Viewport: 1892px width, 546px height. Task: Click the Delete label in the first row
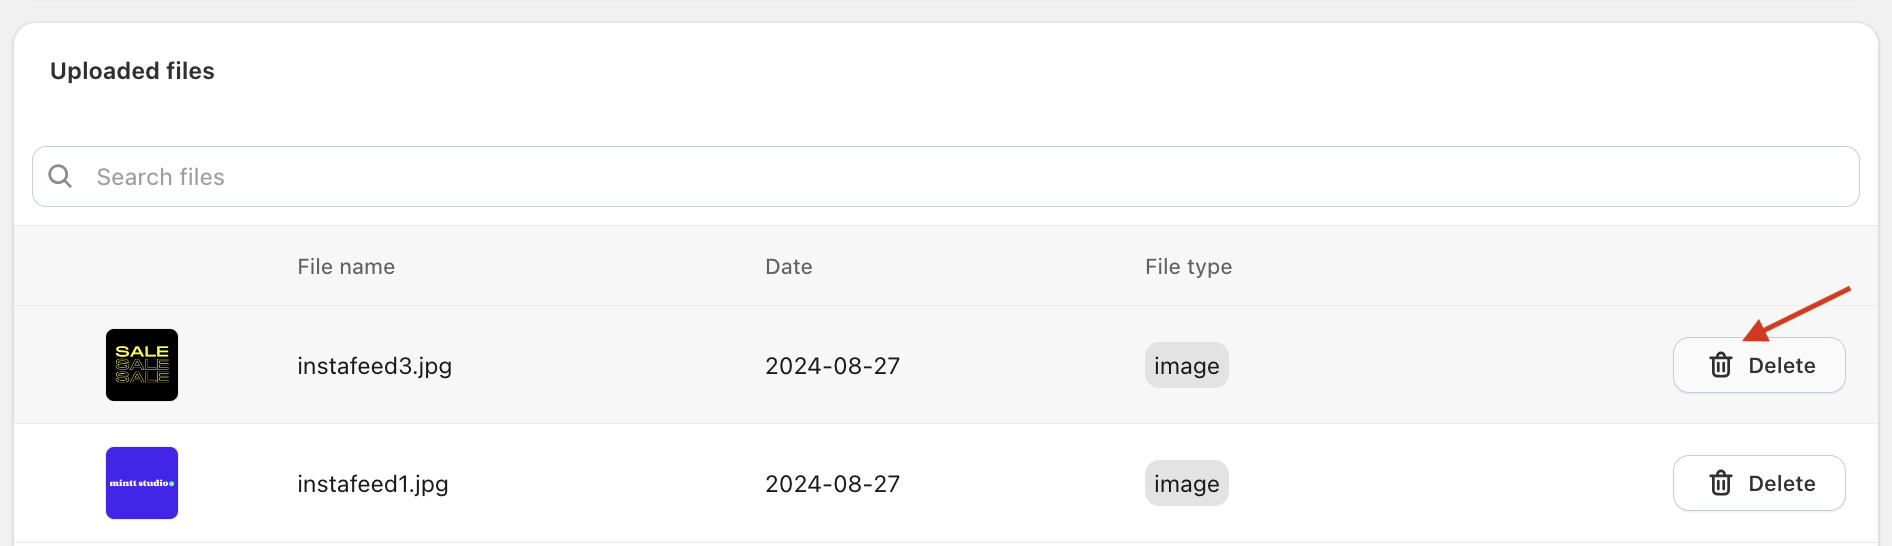pos(1781,366)
